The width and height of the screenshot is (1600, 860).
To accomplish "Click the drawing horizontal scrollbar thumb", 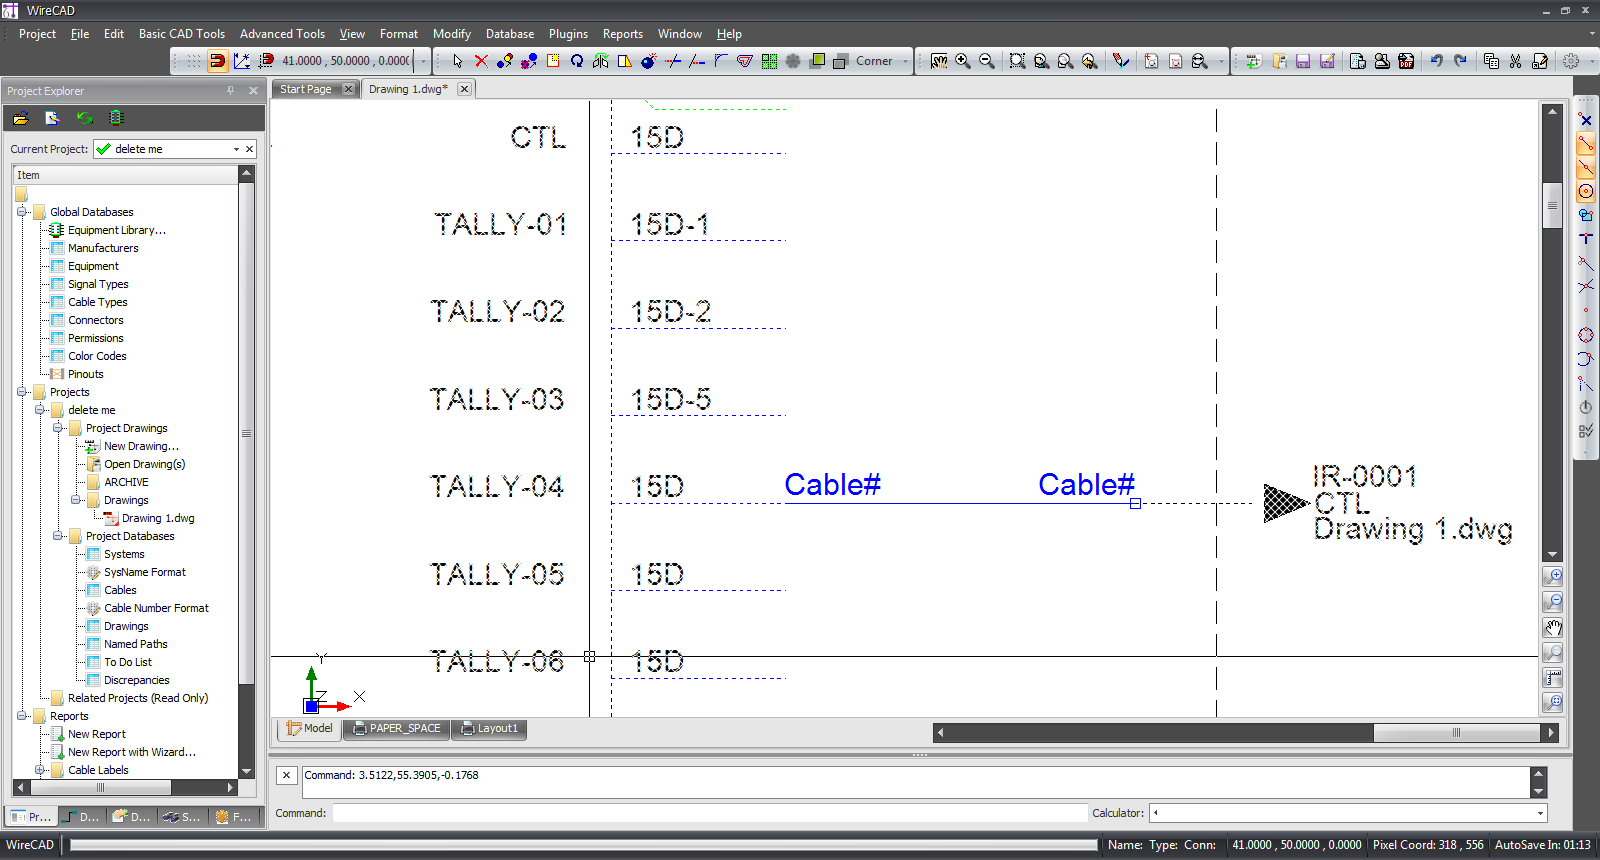I will [1457, 732].
